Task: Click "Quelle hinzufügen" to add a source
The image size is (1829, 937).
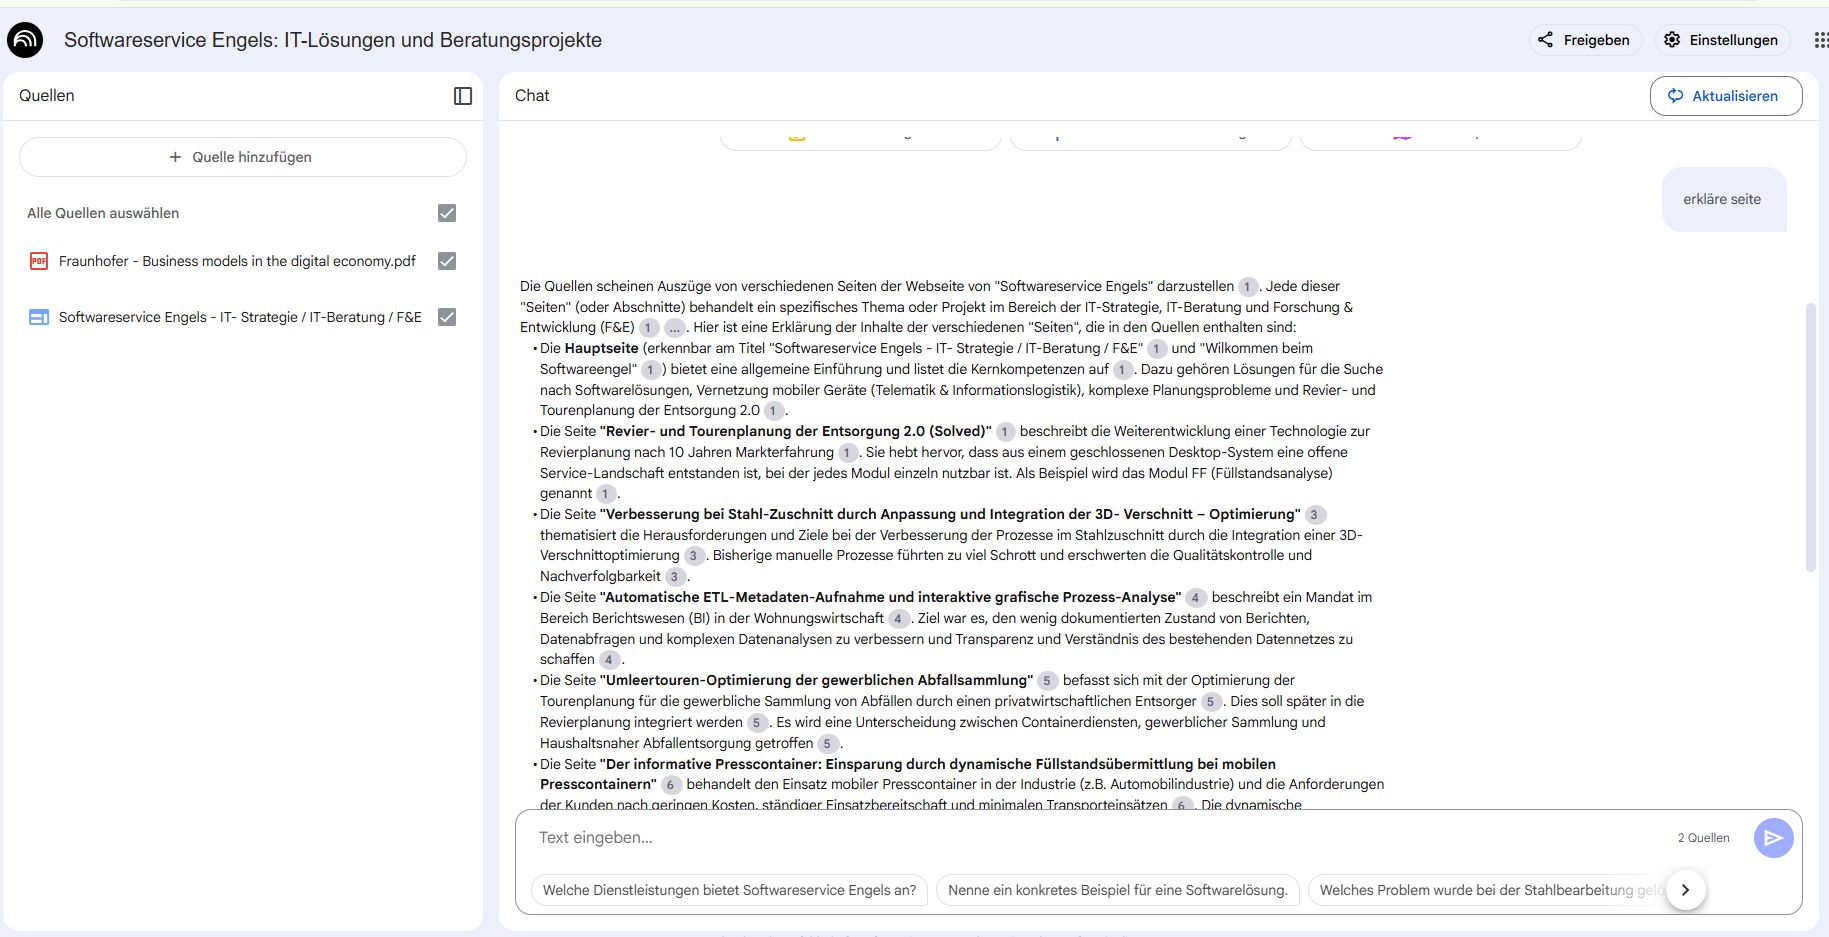Action: [242, 157]
